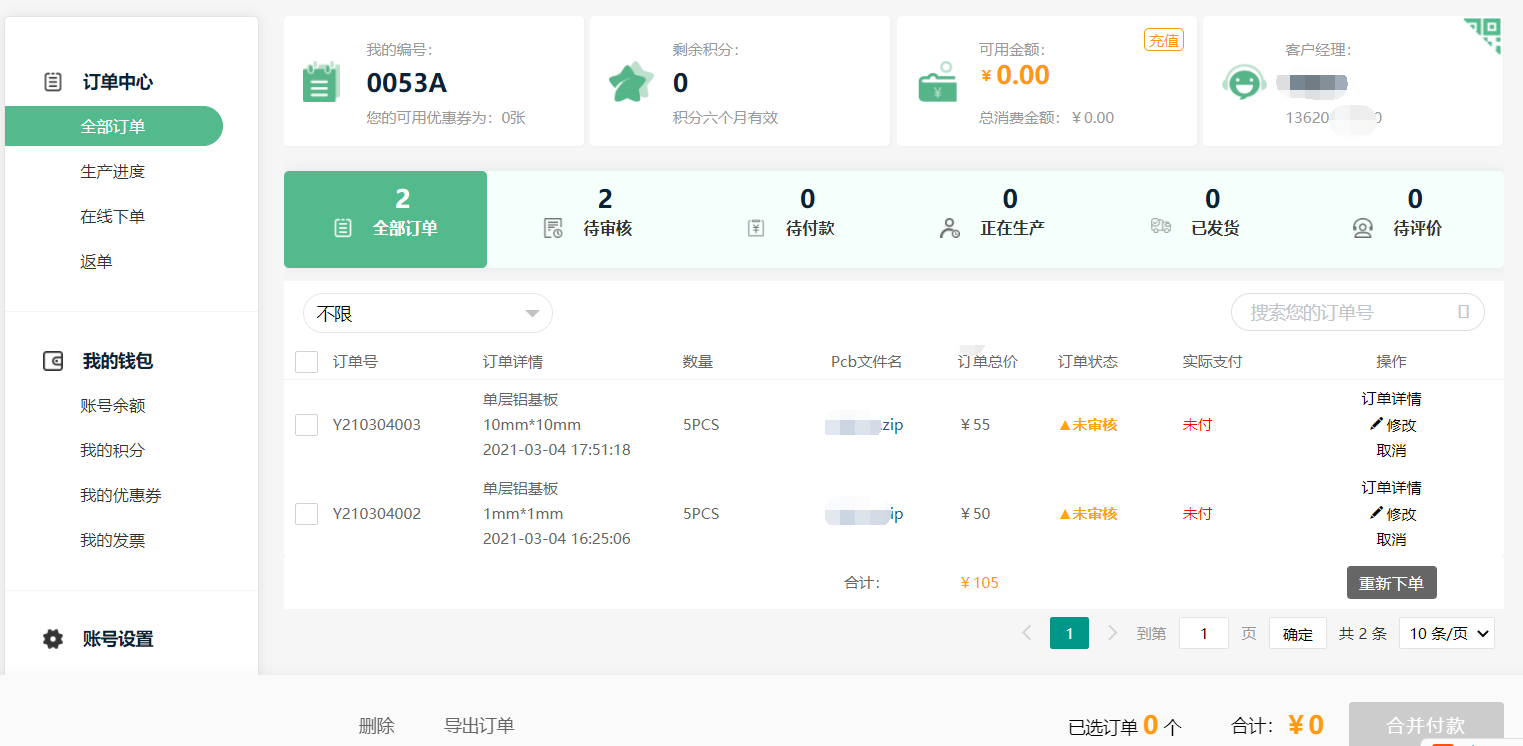Click the 订单中心 clipboard icon in sidebar

click(x=52, y=82)
